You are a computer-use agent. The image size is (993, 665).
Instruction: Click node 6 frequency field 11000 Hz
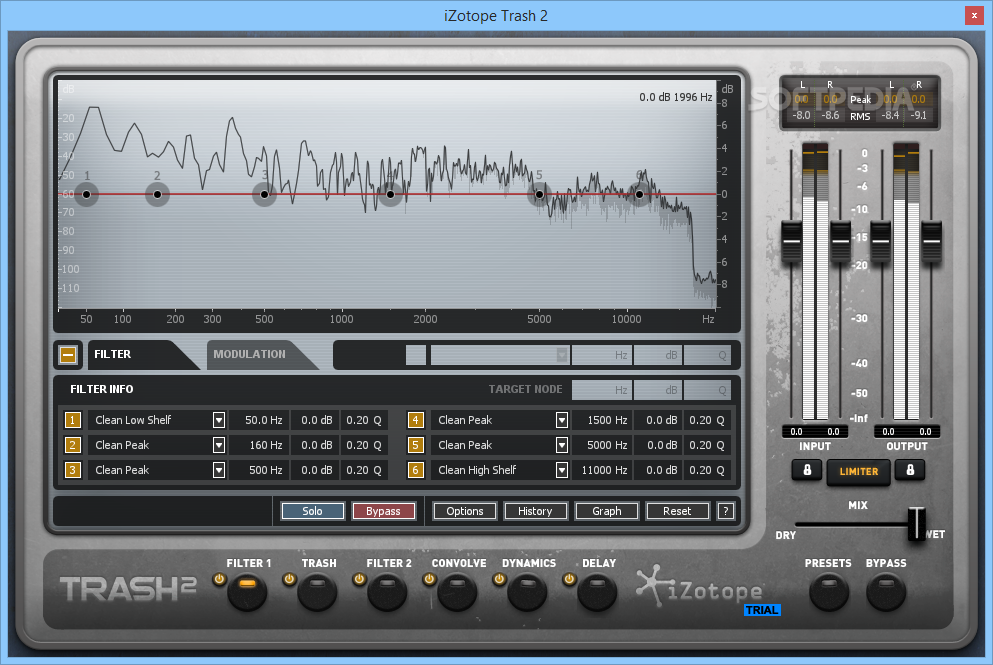point(602,470)
